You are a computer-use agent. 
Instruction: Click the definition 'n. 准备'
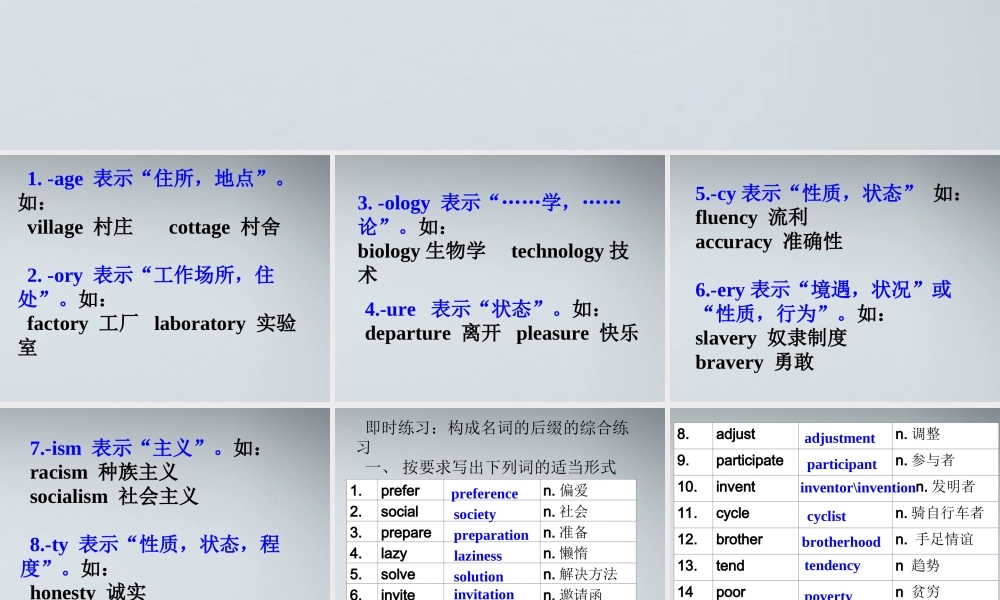[565, 532]
